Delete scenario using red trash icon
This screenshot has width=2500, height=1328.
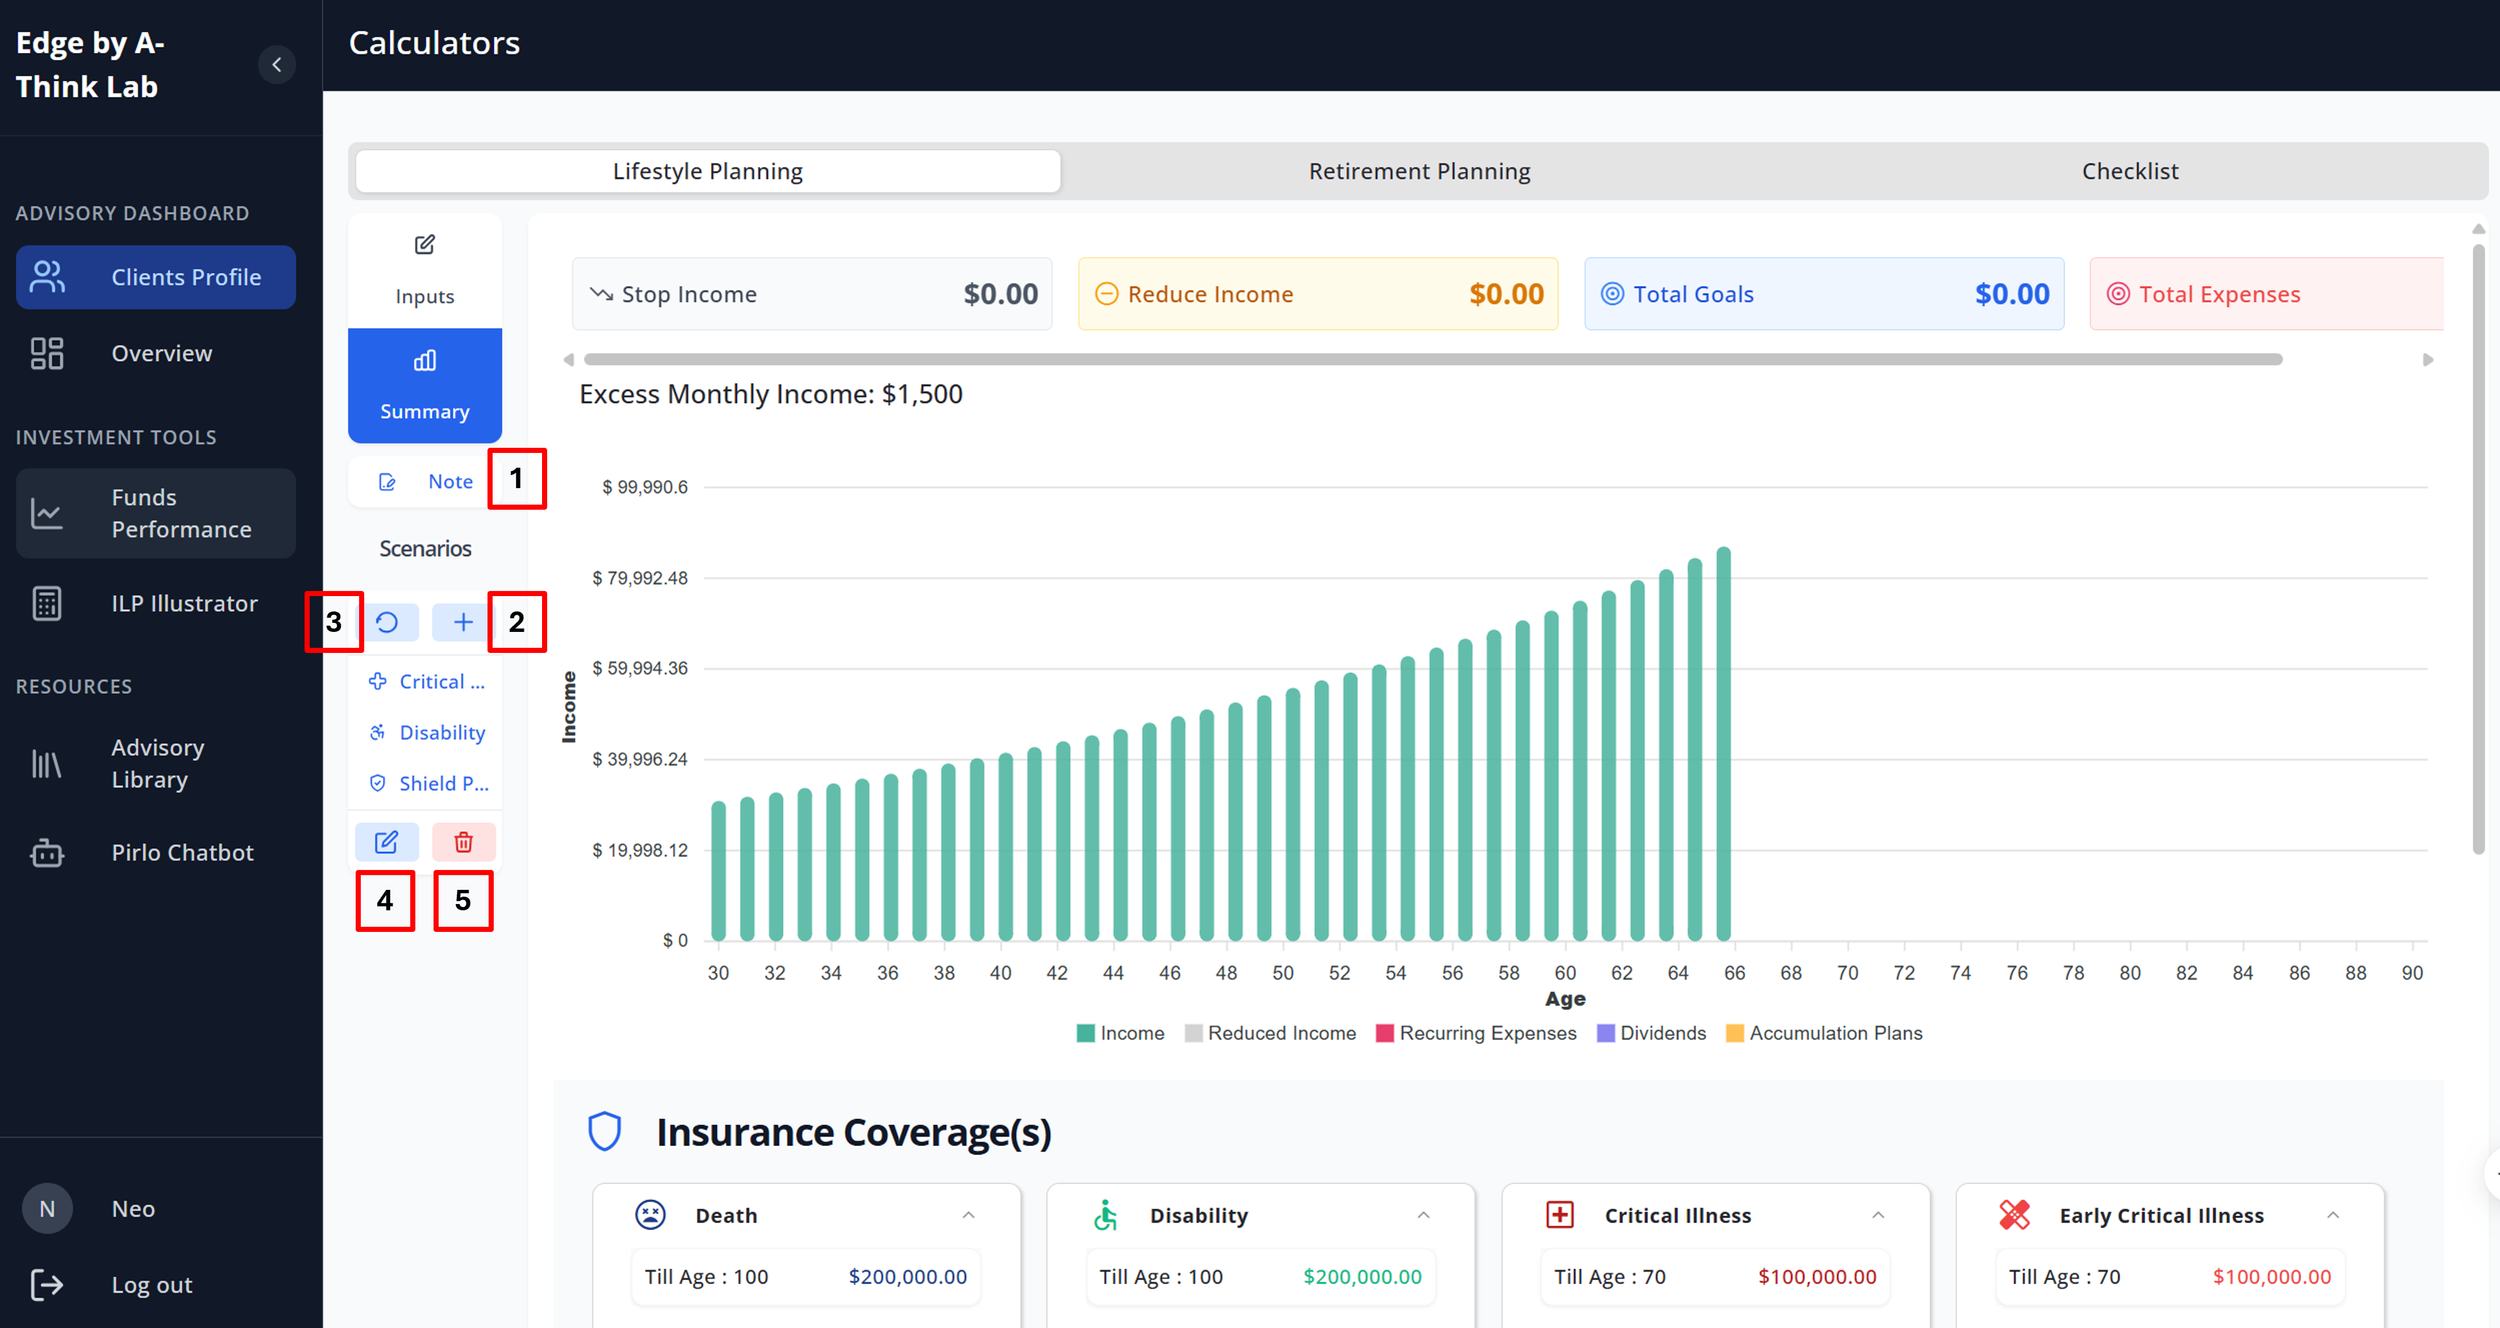coord(463,842)
